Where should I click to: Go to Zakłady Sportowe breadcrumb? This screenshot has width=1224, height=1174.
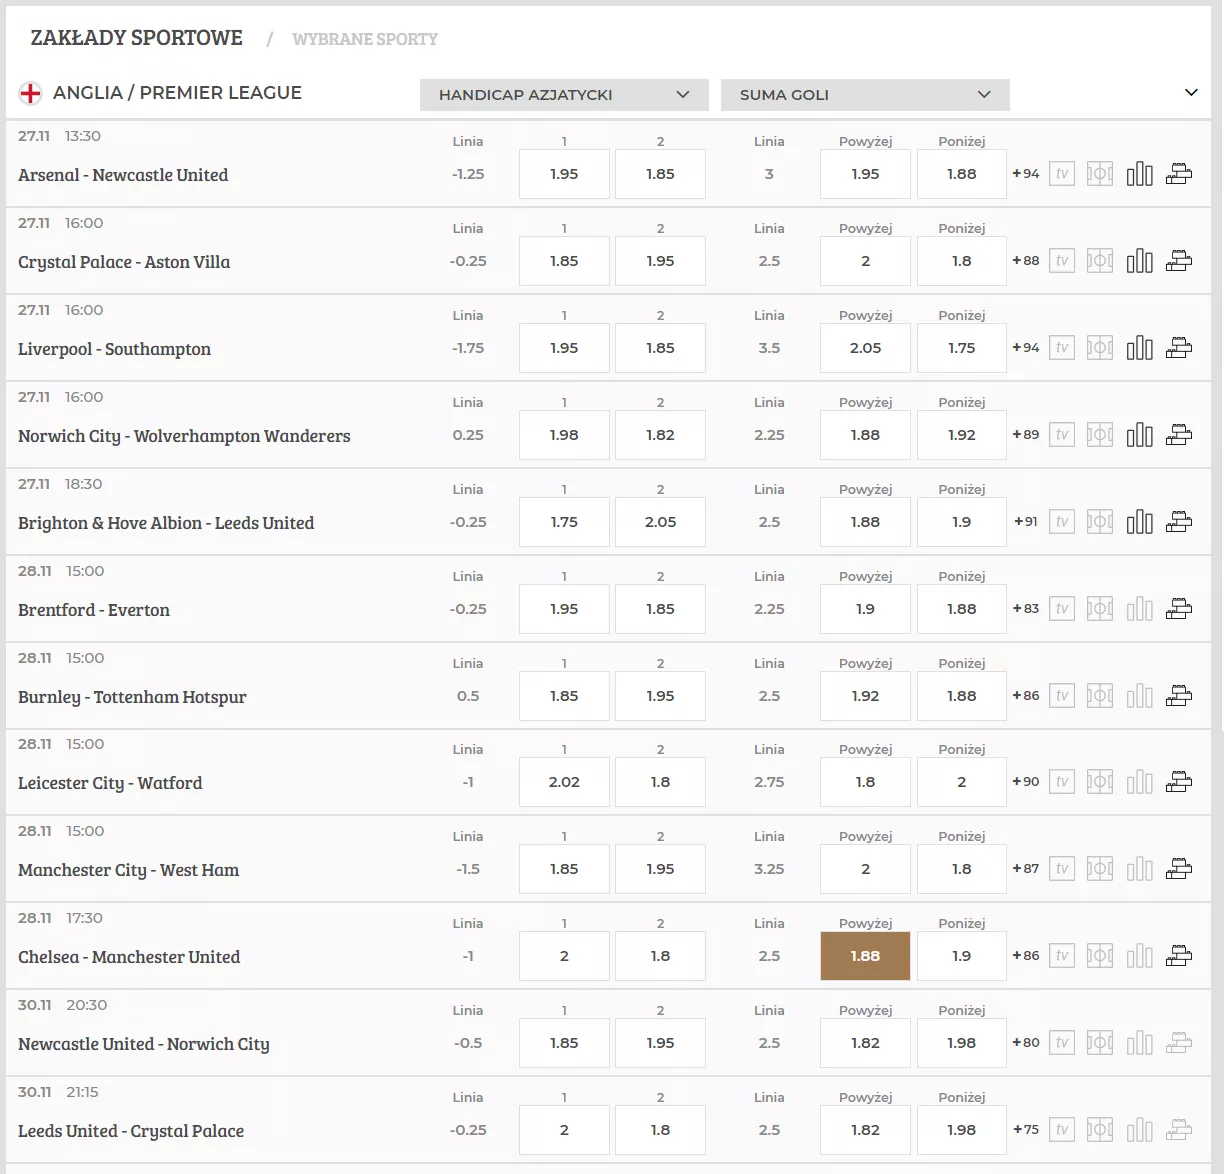(x=137, y=38)
